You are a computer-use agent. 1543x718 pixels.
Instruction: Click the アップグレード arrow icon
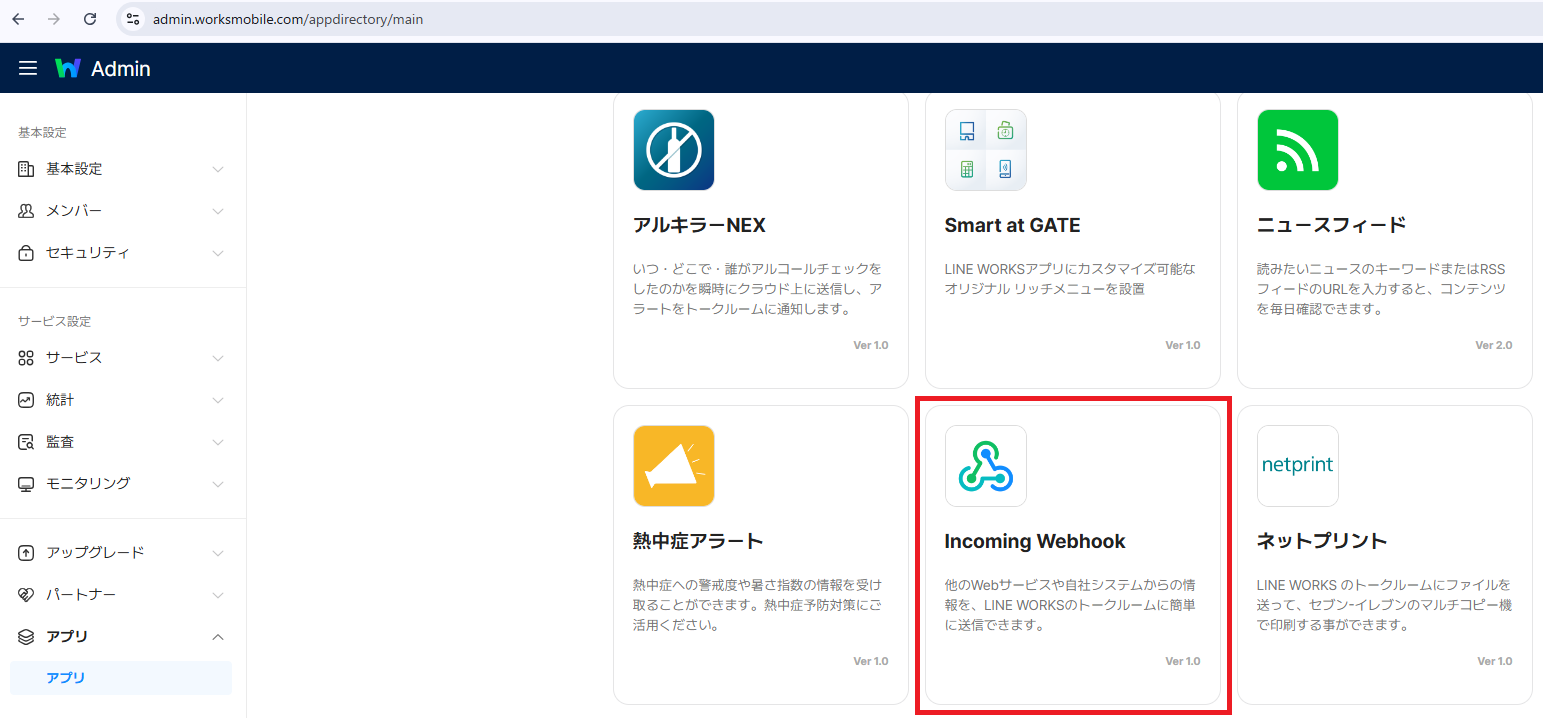tap(26, 553)
